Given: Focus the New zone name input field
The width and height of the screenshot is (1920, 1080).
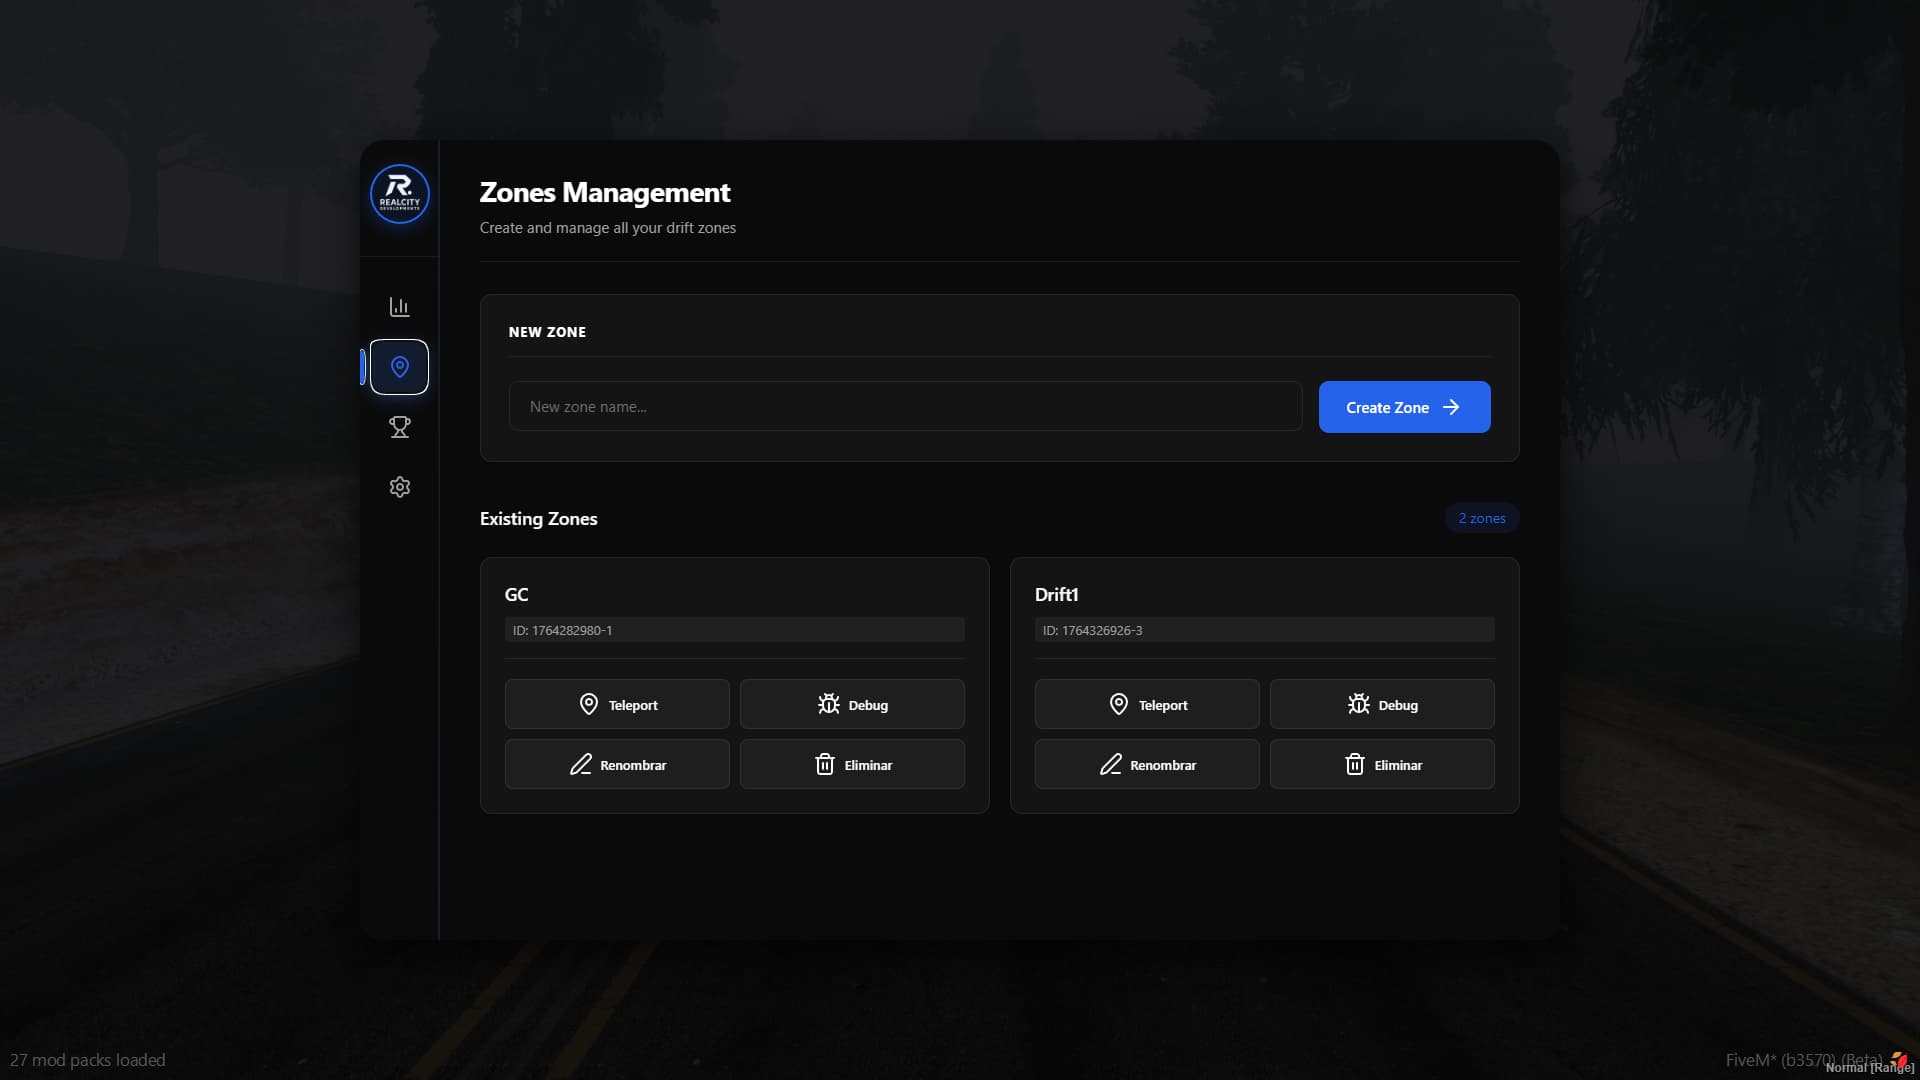Looking at the screenshot, I should point(905,407).
